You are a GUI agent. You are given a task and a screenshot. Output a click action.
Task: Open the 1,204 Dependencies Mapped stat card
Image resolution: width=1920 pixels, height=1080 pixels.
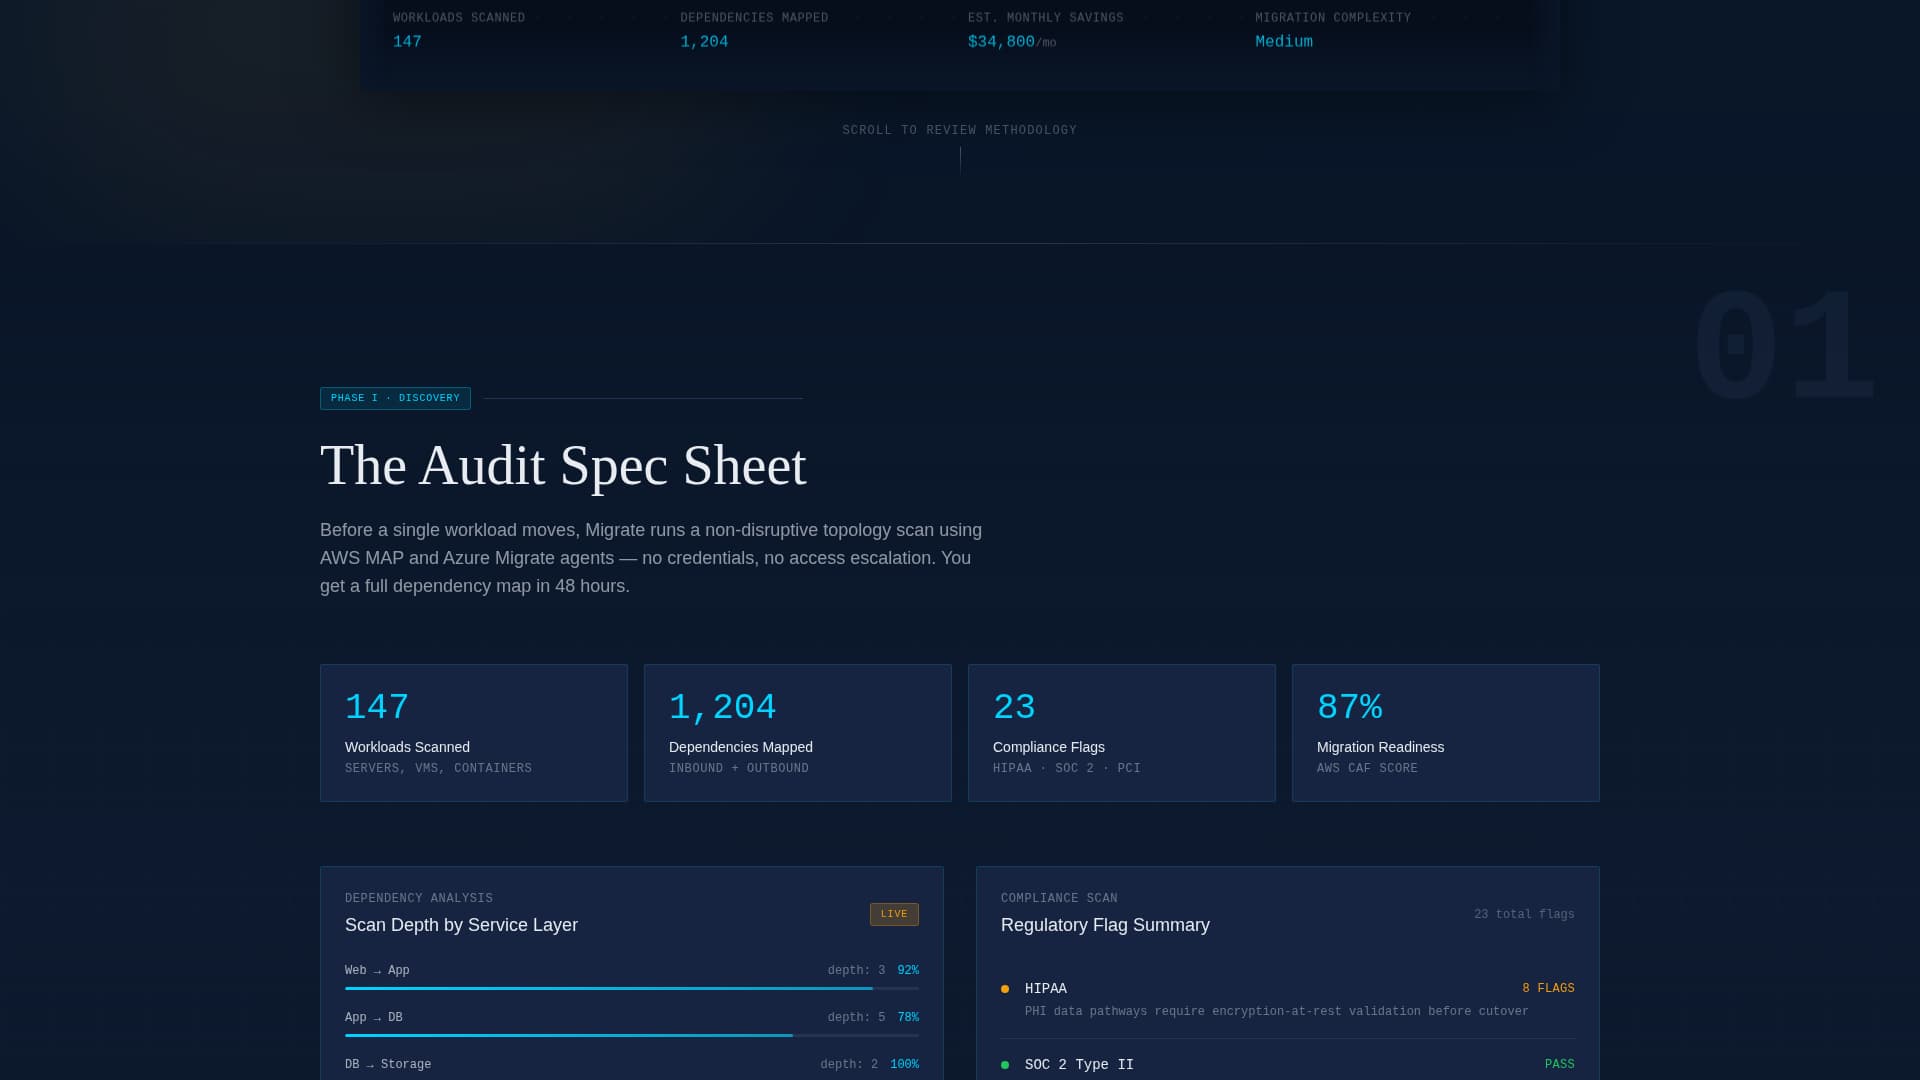point(797,732)
